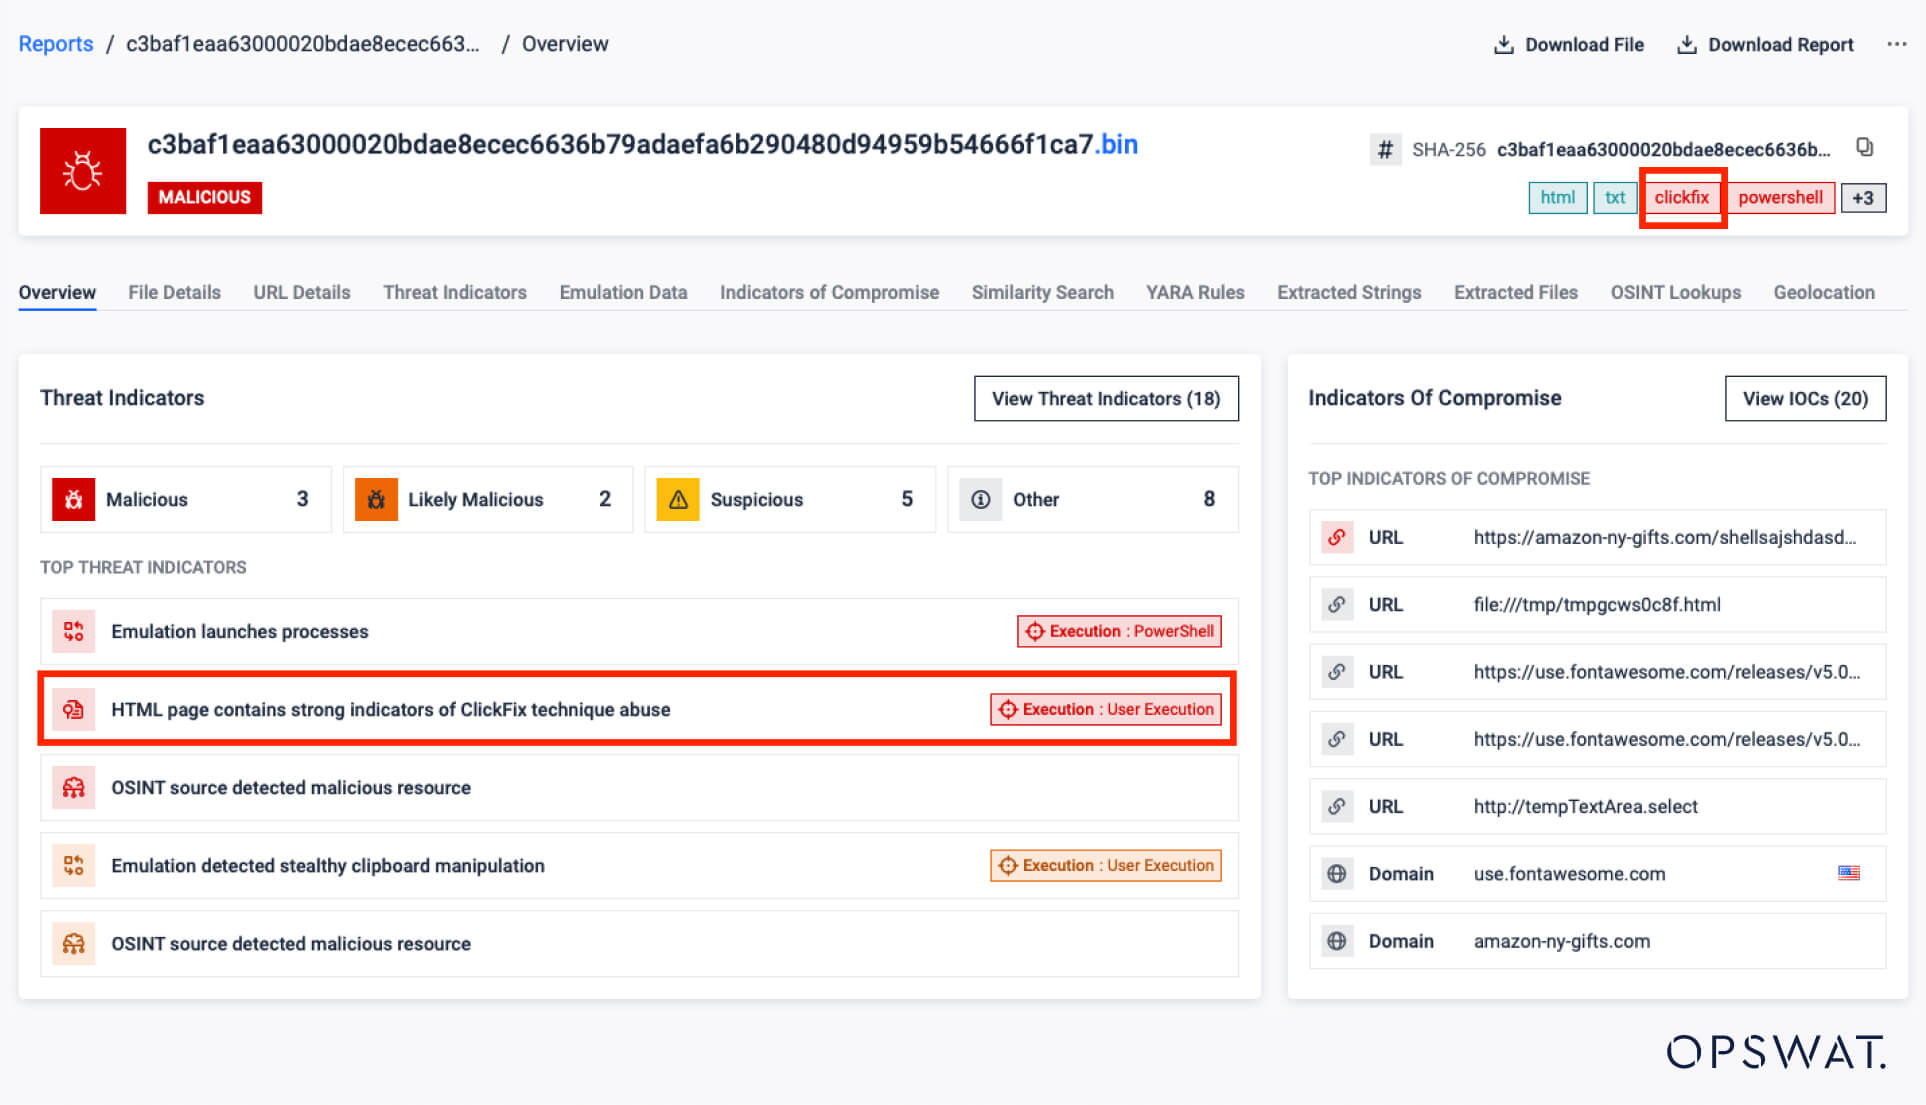1926x1105 pixels.
Task: Click the hash symbol icon before SHA-256
Action: [x=1385, y=150]
